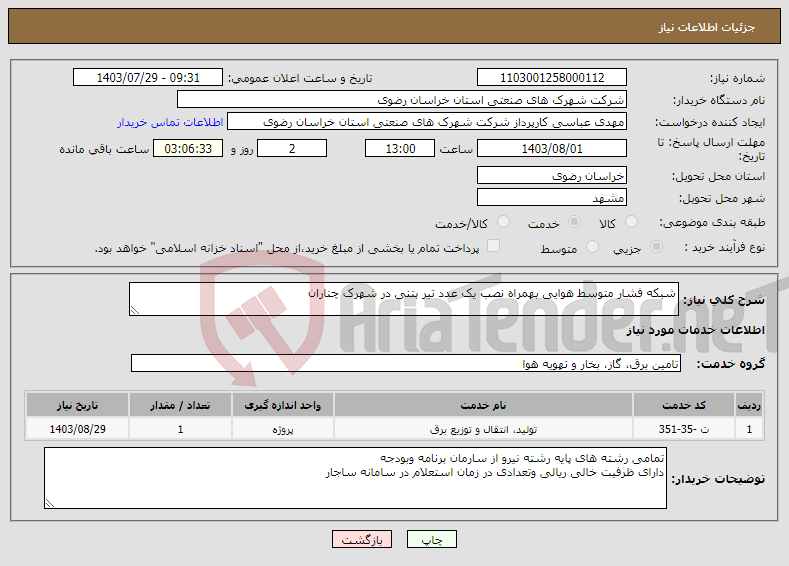Click the resize handle of the description textarea
789x566 pixels.
coord(134,310)
